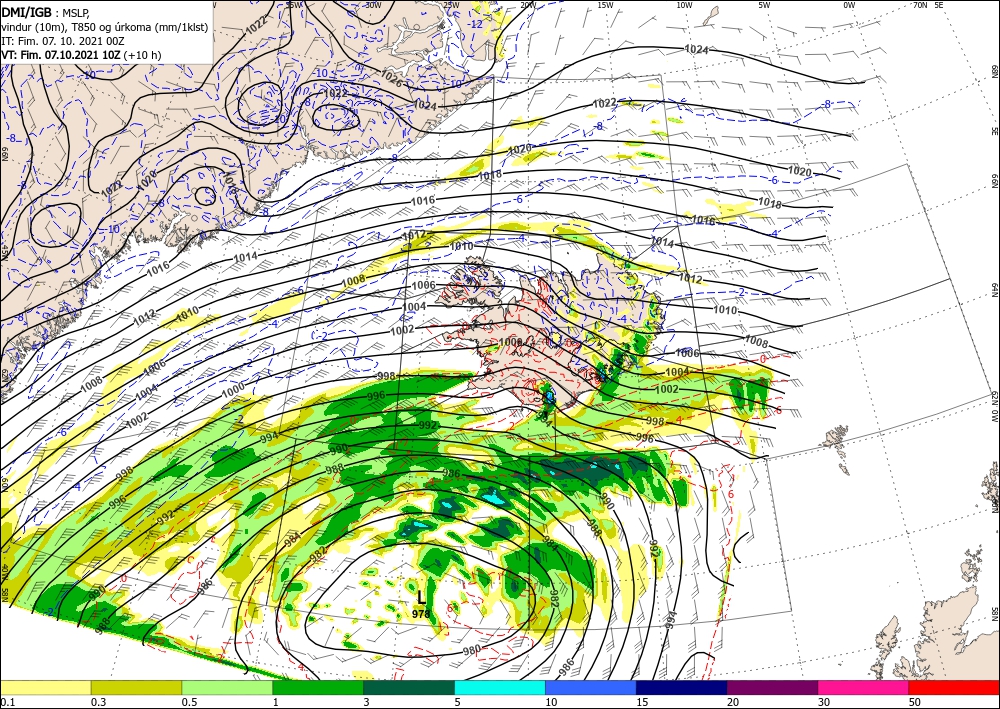
Task: Select the green 1–3 legend color band
Action: tap(318, 687)
